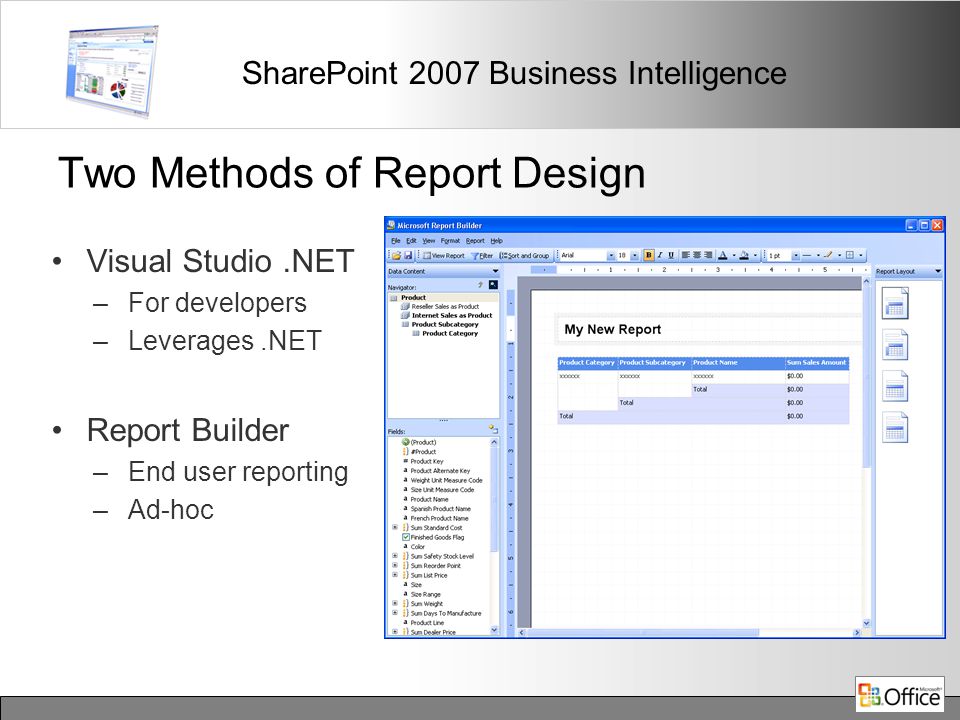Click the Sort and Group button
960x720 pixels.
pos(525,255)
